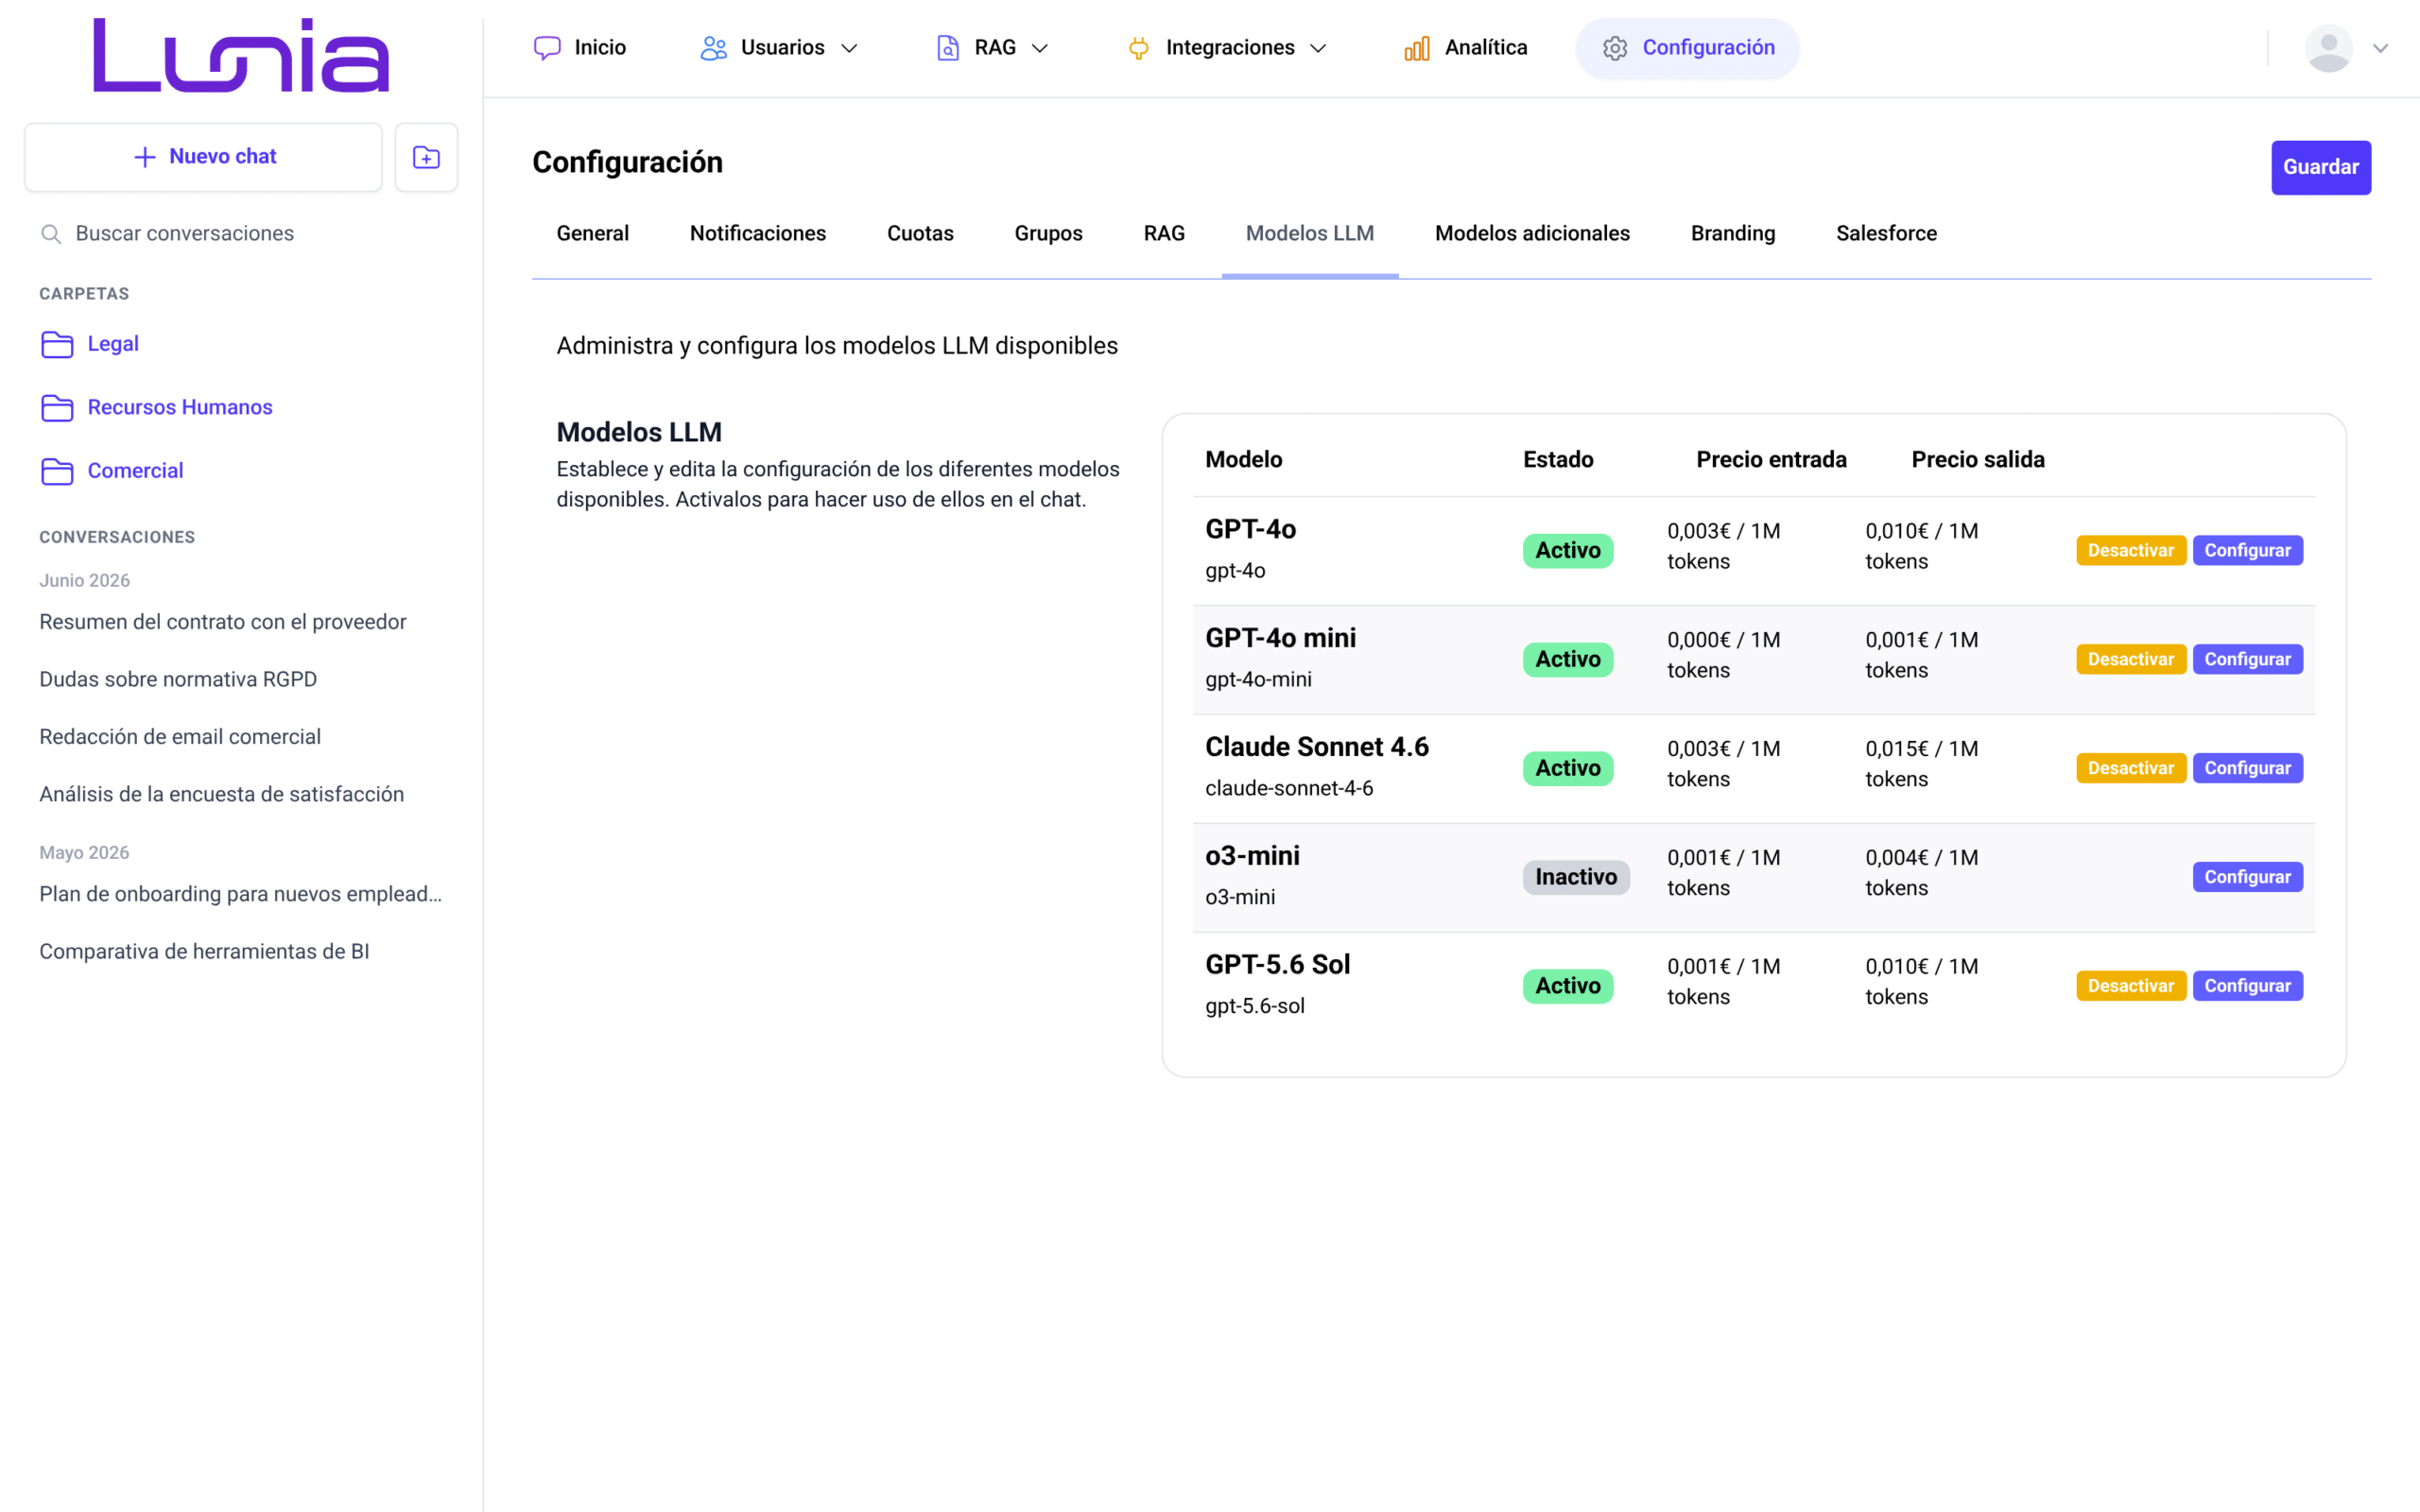Click the new folder icon button

(426, 157)
